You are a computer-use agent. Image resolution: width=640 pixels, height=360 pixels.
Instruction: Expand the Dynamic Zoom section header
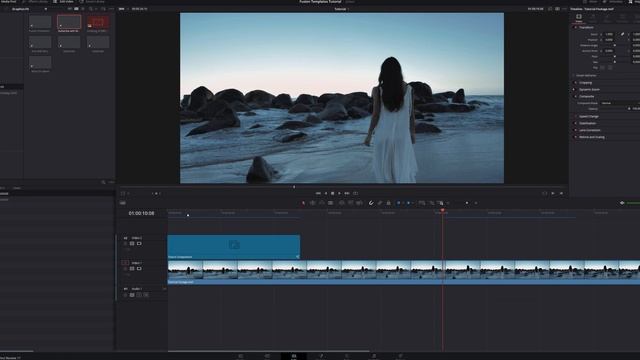point(589,89)
